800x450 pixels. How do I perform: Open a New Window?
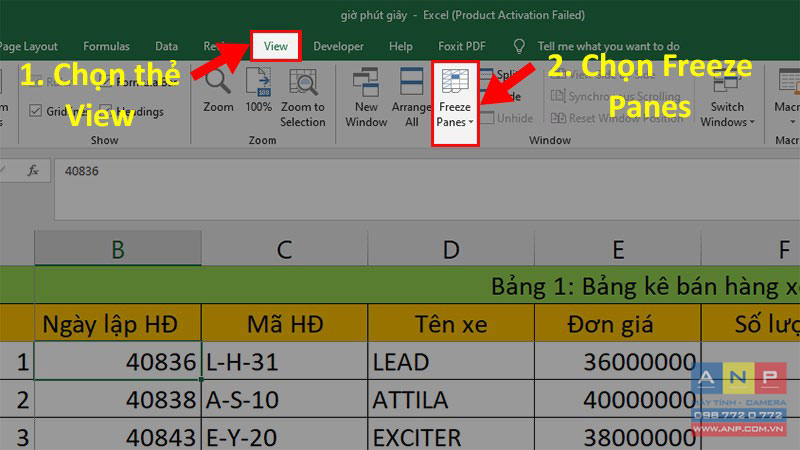click(366, 98)
